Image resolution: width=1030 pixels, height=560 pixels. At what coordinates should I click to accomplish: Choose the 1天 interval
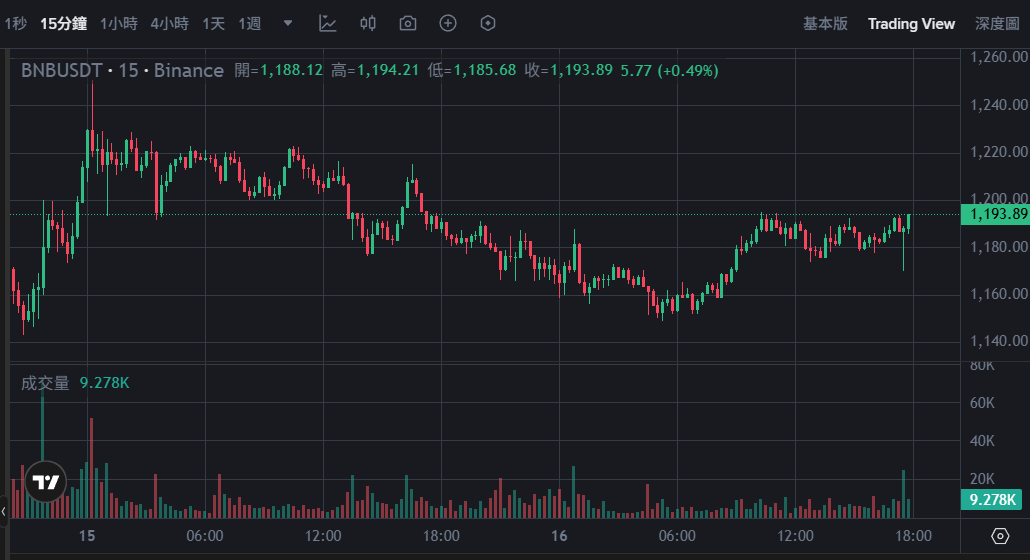click(213, 23)
